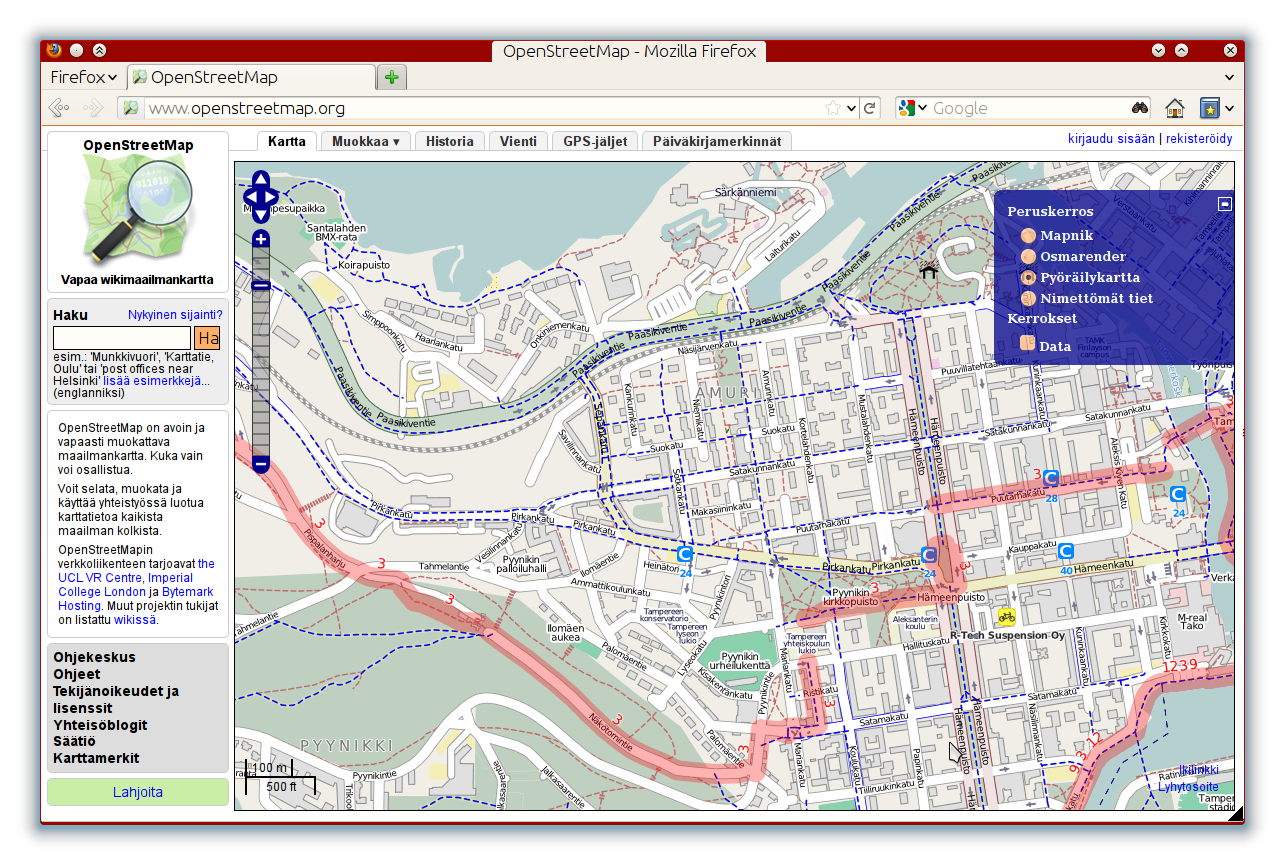
Task: Click the yellow bicycle shop marker
Action: click(x=1007, y=616)
